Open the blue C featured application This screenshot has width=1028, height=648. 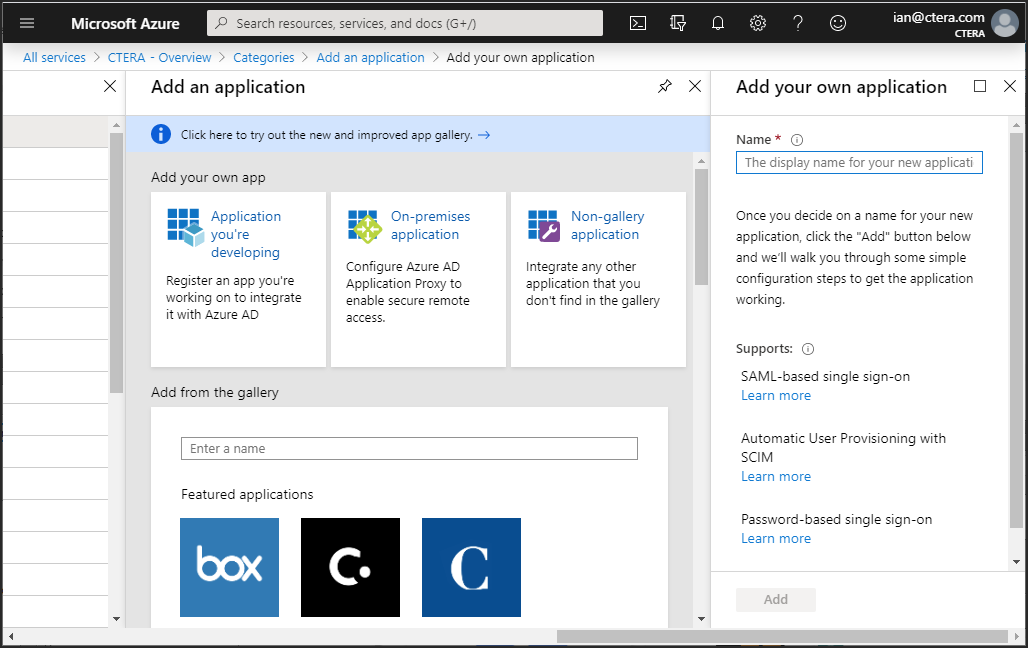pyautogui.click(x=471, y=567)
